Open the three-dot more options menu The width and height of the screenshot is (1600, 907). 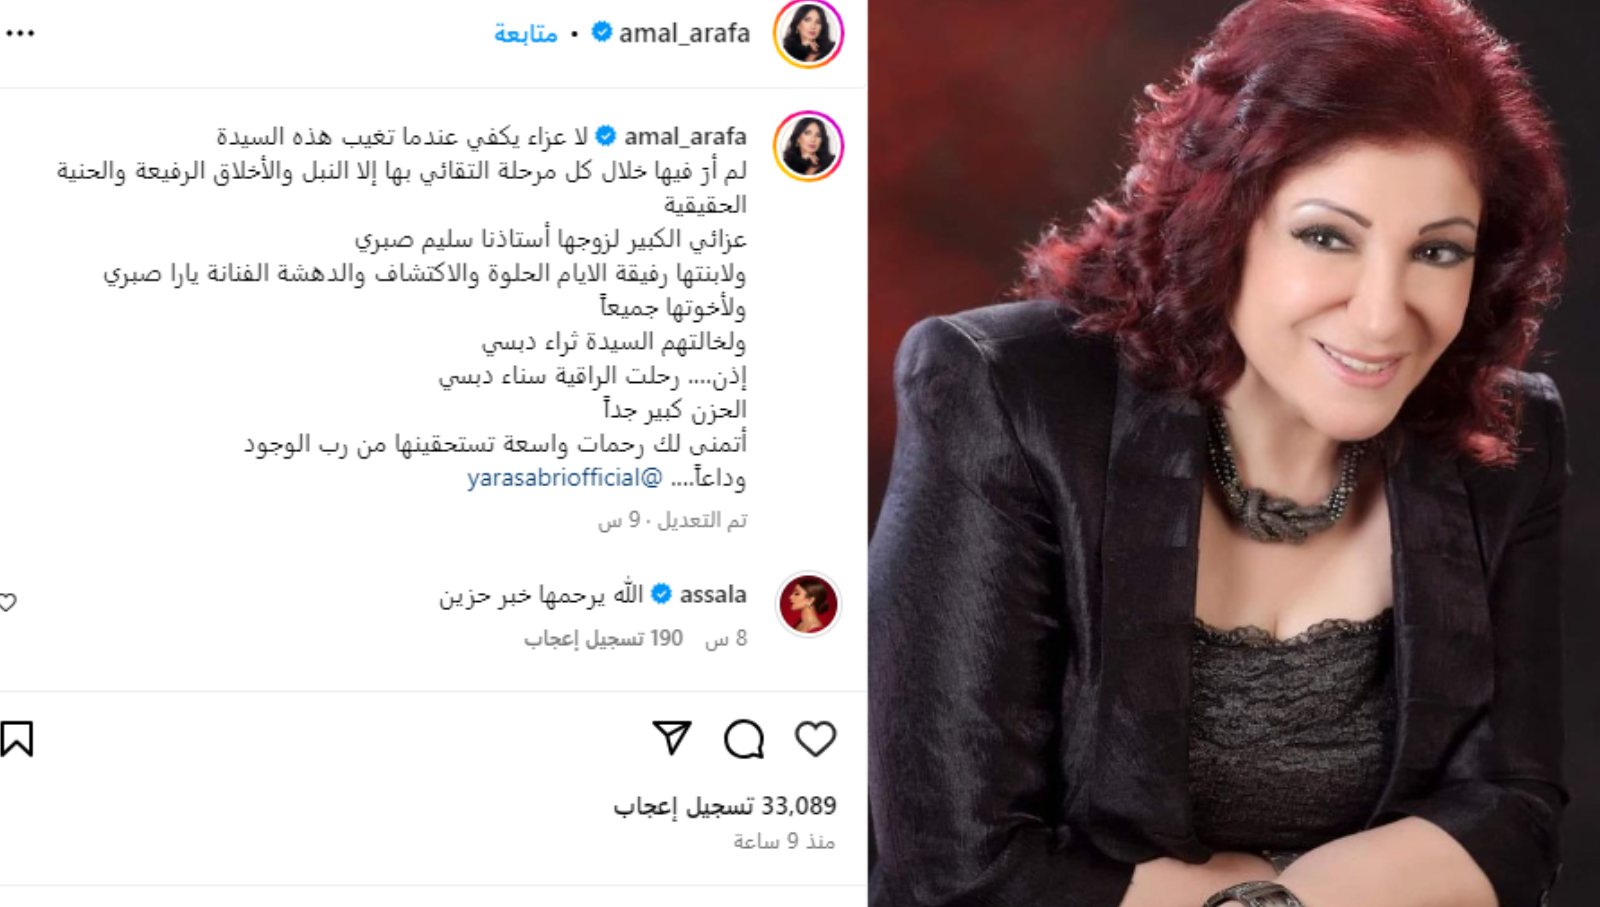click(20, 33)
